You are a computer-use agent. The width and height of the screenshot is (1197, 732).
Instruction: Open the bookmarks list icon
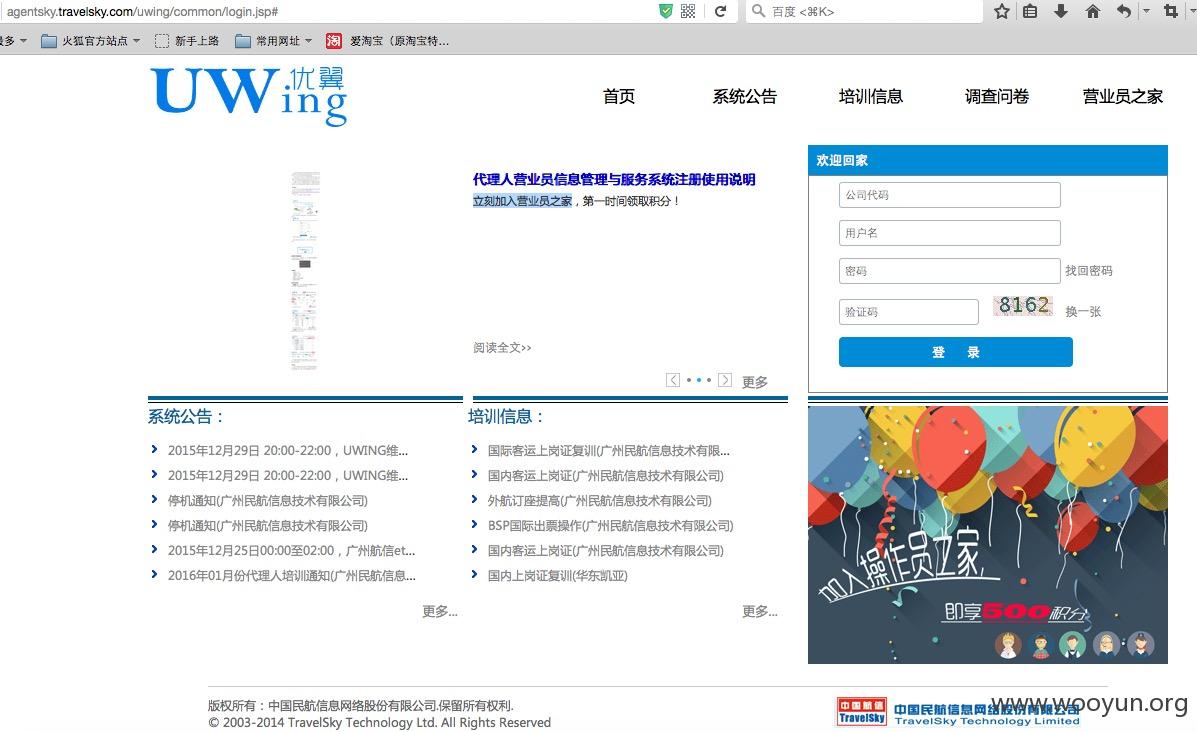click(1030, 11)
